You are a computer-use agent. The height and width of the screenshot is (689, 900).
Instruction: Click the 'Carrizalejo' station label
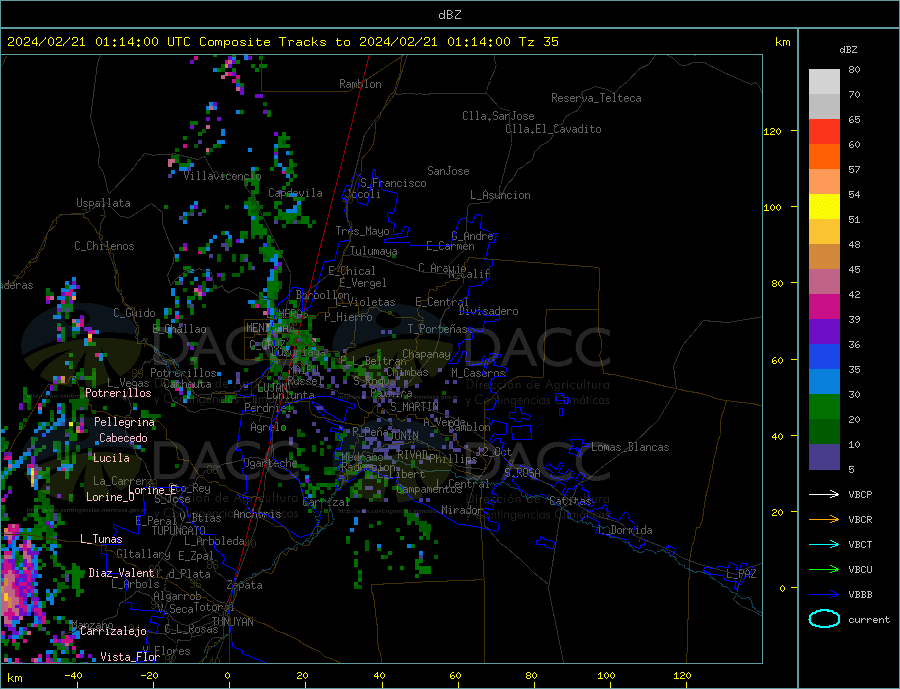click(x=113, y=632)
